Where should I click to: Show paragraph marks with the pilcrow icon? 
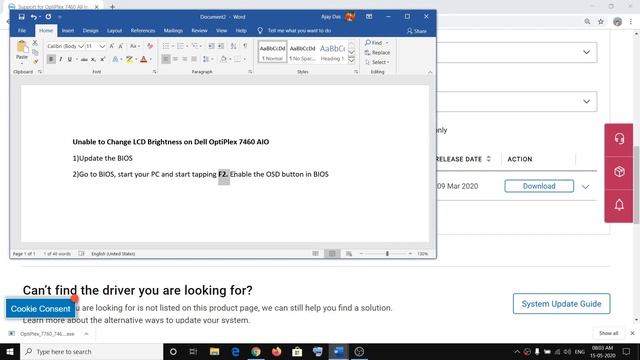pyautogui.click(x=245, y=46)
